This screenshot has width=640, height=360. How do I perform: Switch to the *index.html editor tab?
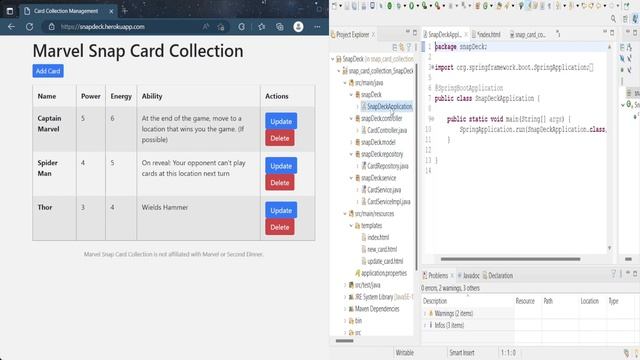point(486,35)
